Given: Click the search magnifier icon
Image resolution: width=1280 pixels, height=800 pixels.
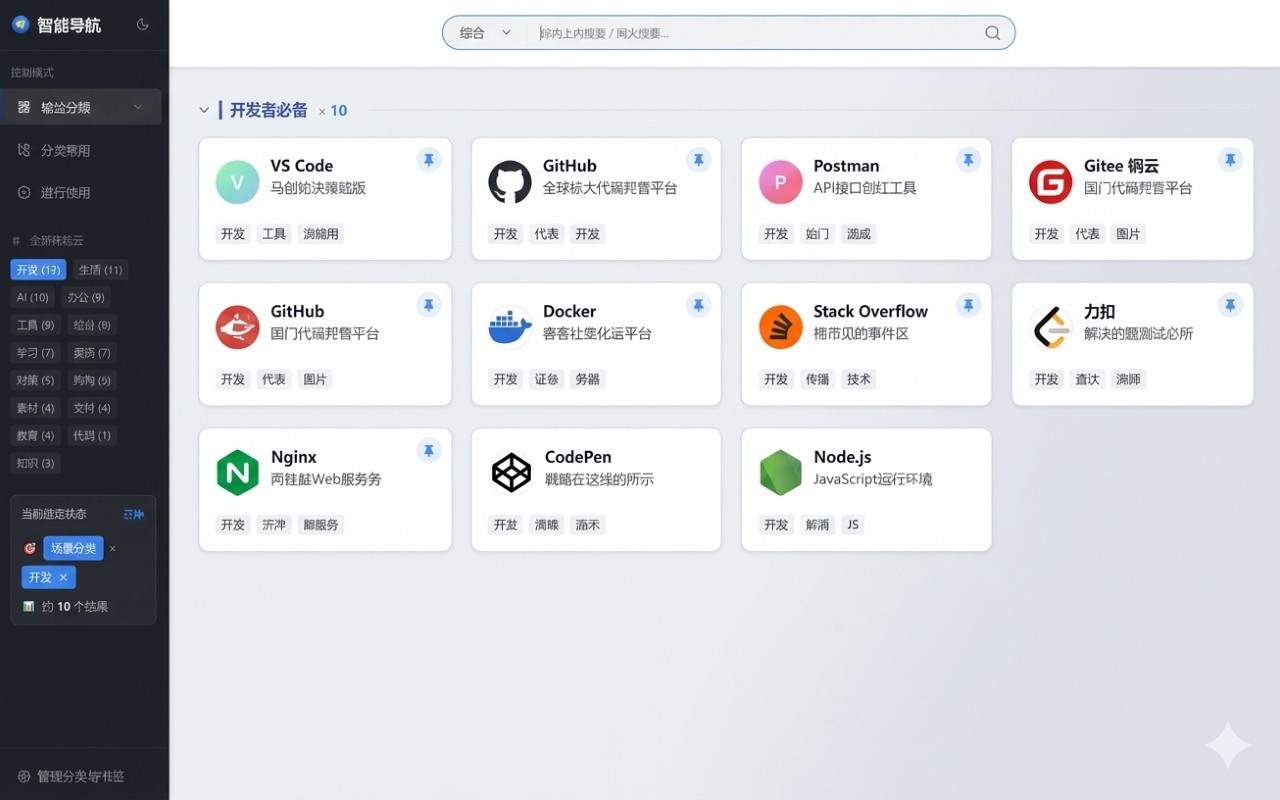Looking at the screenshot, I should click(992, 33).
